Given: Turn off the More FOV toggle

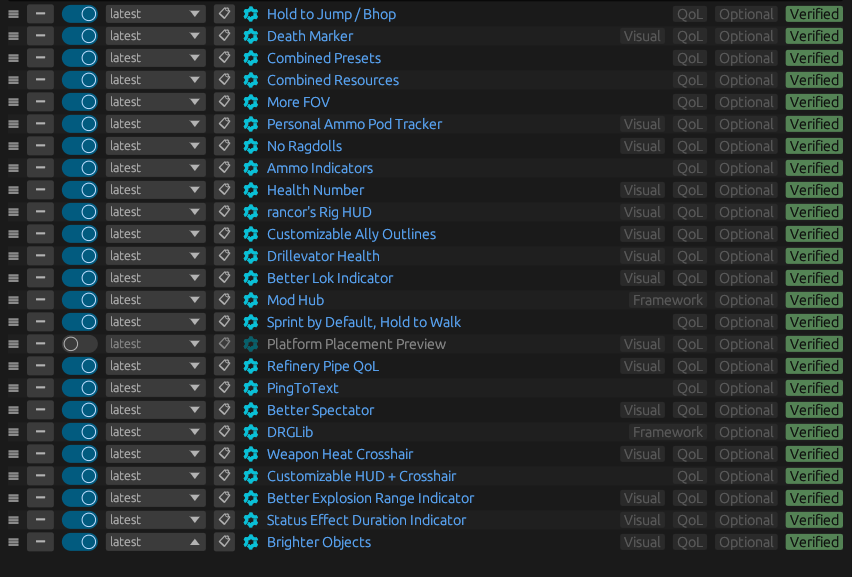Looking at the screenshot, I should tap(79, 102).
